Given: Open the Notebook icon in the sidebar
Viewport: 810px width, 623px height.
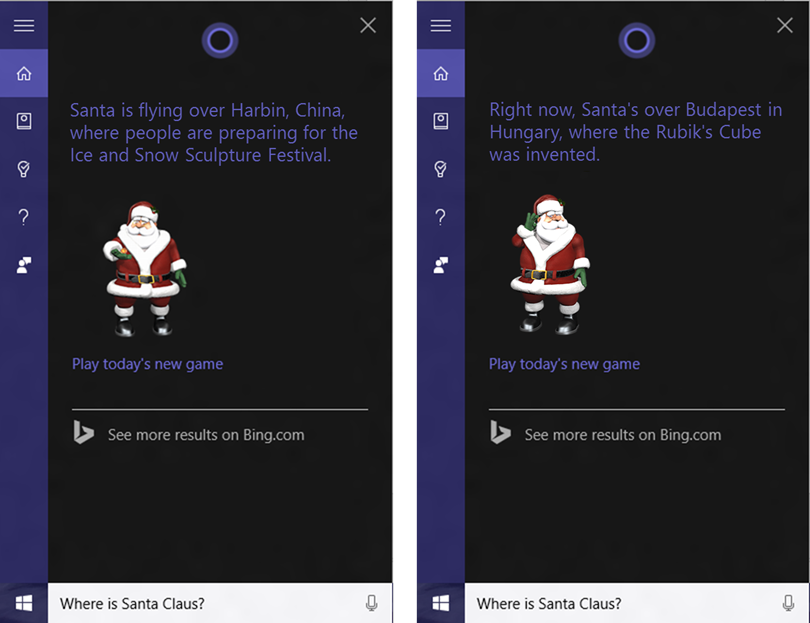Looking at the screenshot, I should [x=24, y=121].
